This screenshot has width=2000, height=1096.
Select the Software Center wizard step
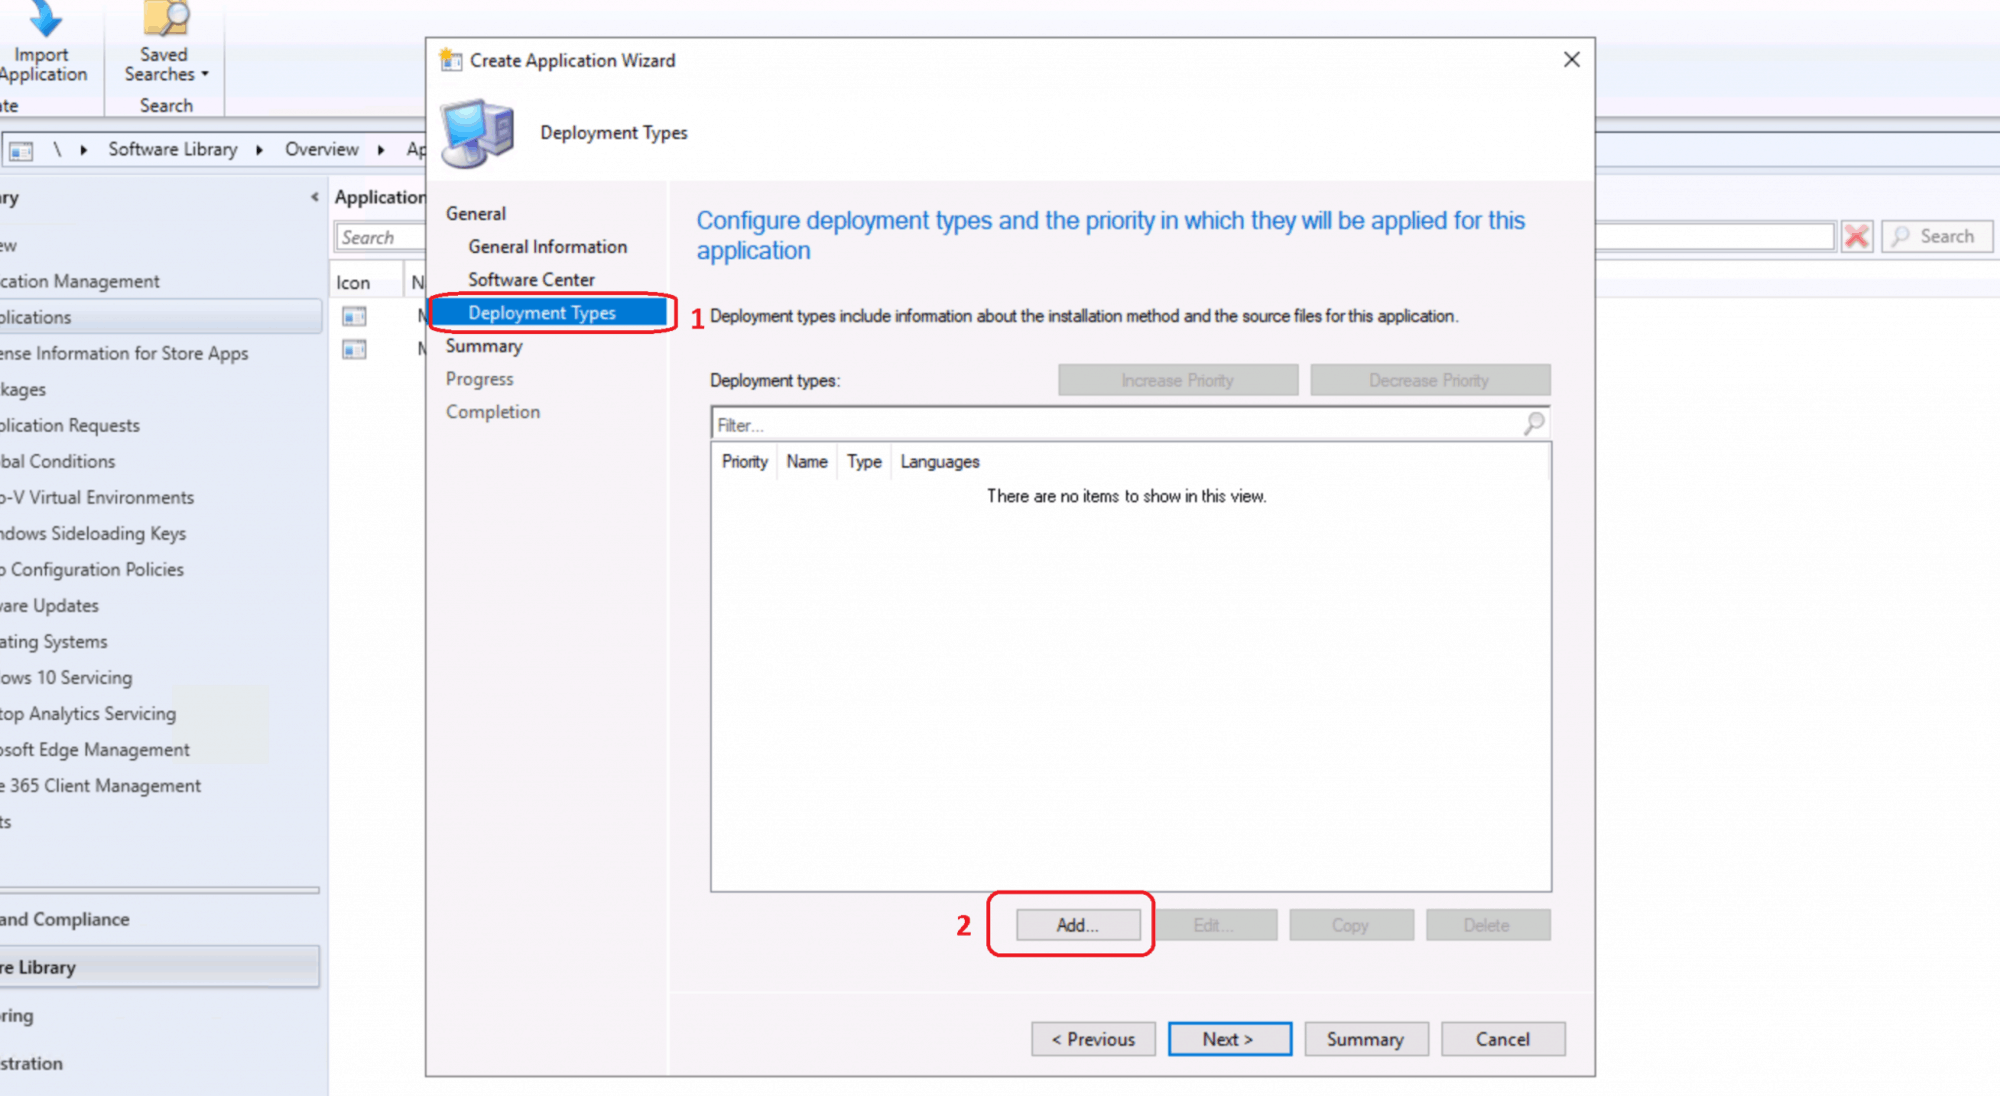click(x=531, y=279)
